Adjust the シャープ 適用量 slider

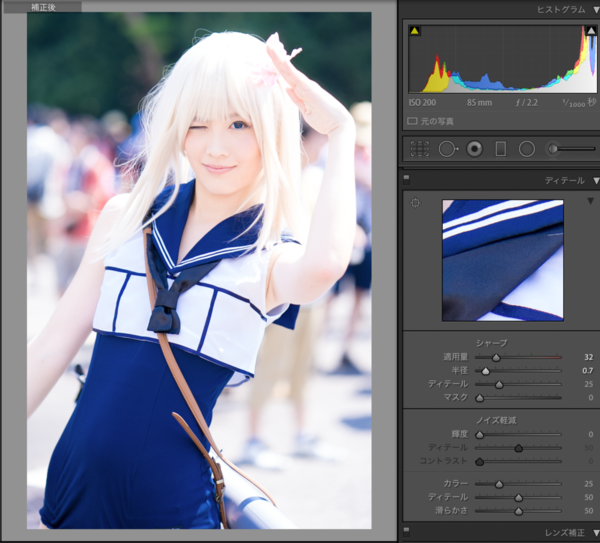496,358
